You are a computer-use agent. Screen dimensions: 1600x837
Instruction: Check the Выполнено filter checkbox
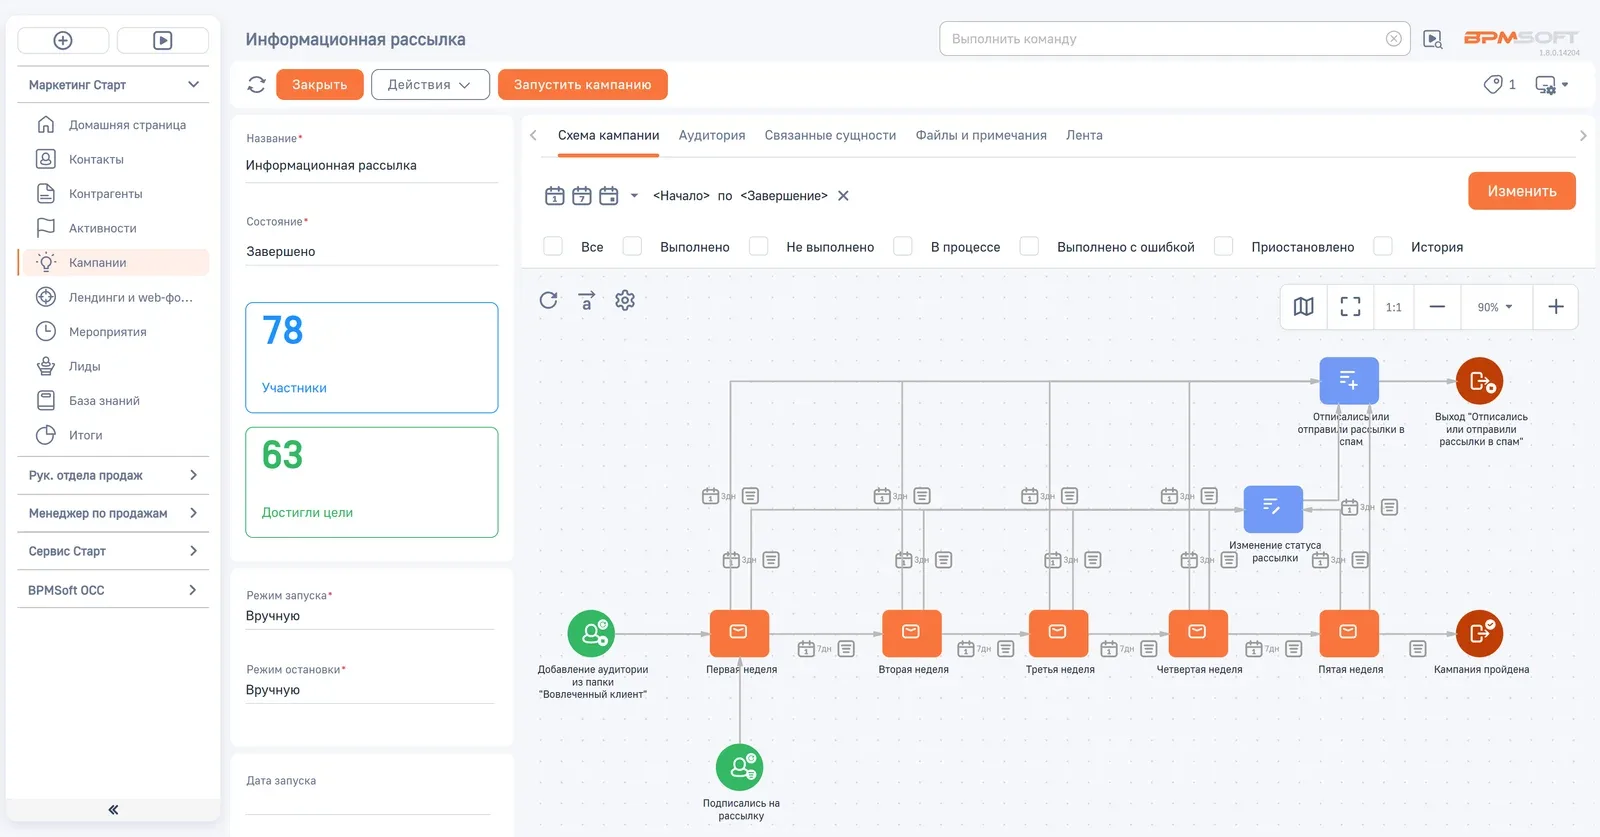(x=632, y=246)
